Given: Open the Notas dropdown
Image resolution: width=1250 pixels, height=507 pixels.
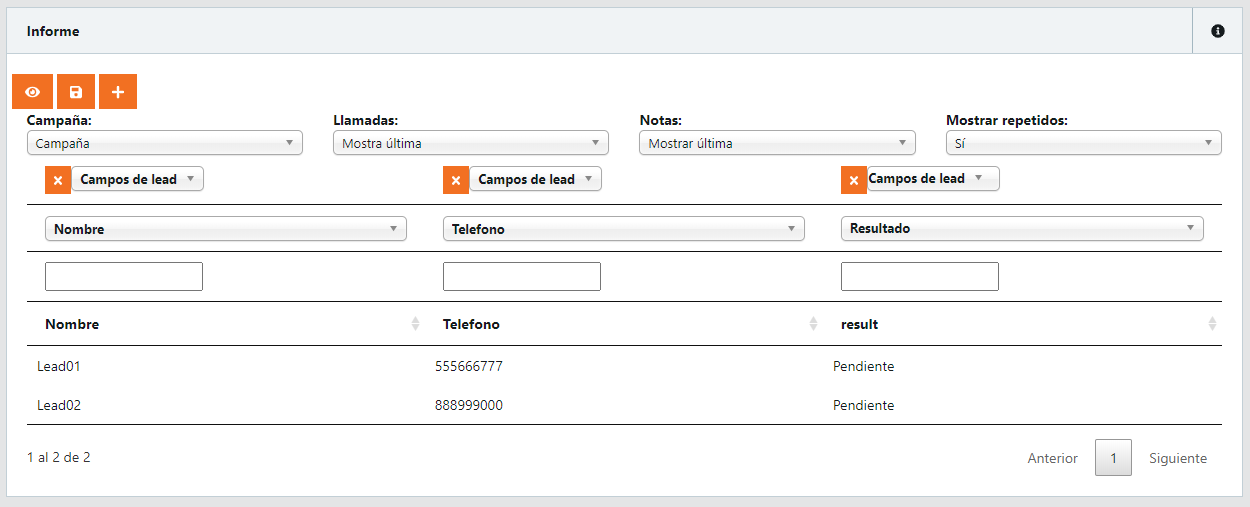Looking at the screenshot, I should tap(777, 143).
